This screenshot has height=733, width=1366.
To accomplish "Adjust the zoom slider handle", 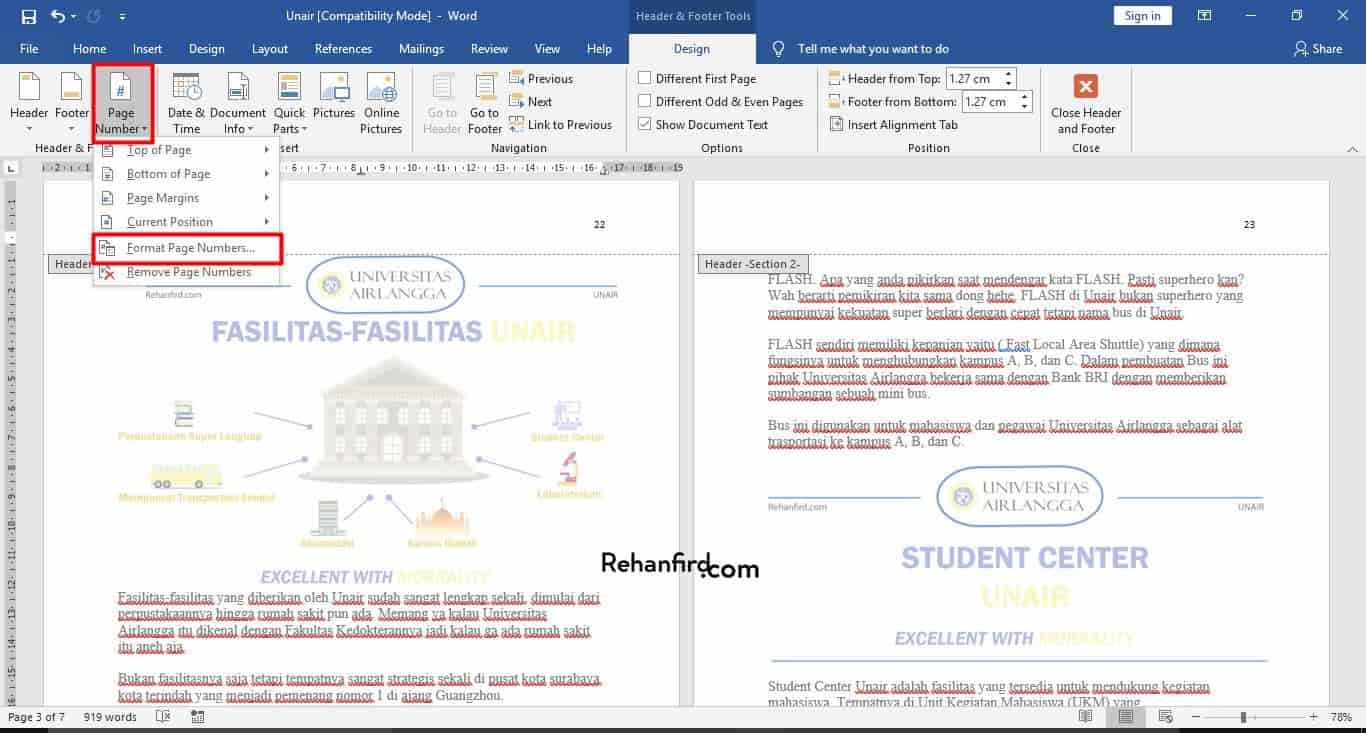I will coord(1243,717).
